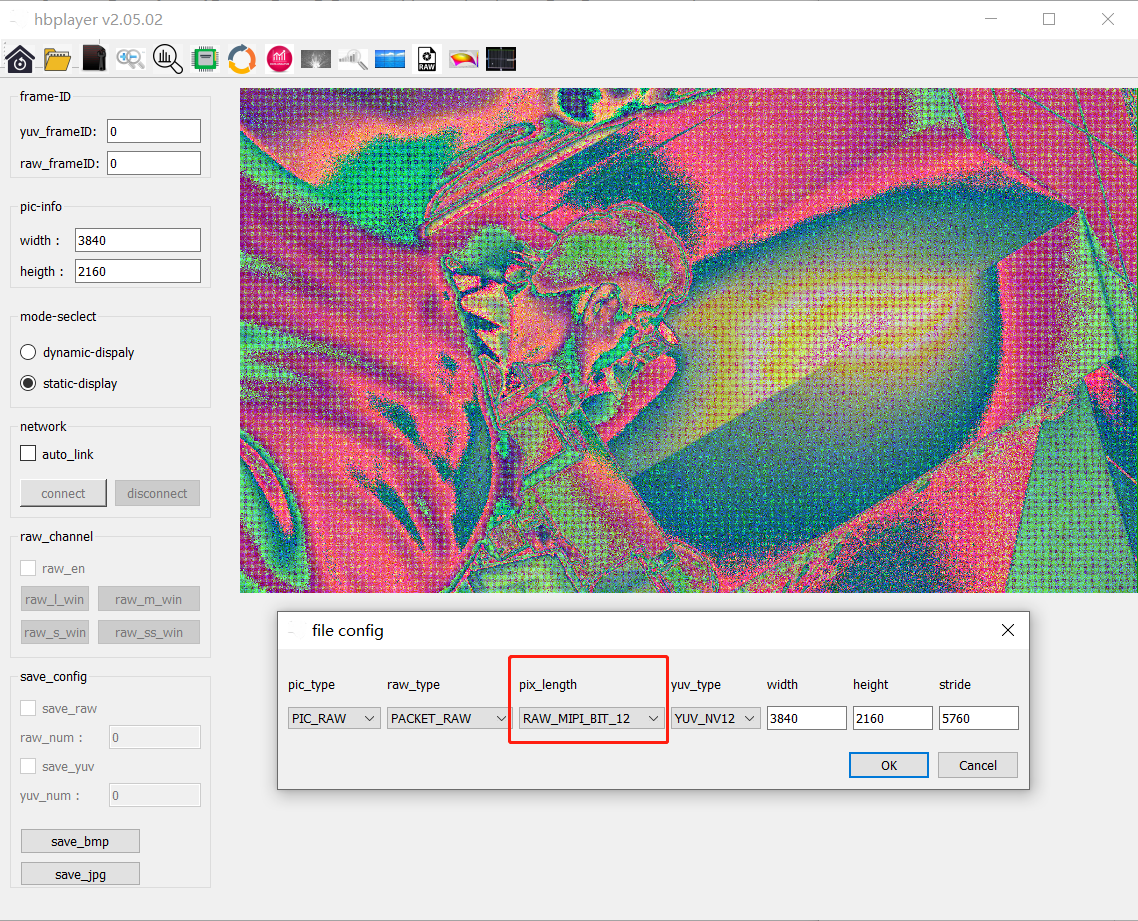This screenshot has height=921, width=1138.
Task: Click the save_bmp button
Action: pos(80,841)
